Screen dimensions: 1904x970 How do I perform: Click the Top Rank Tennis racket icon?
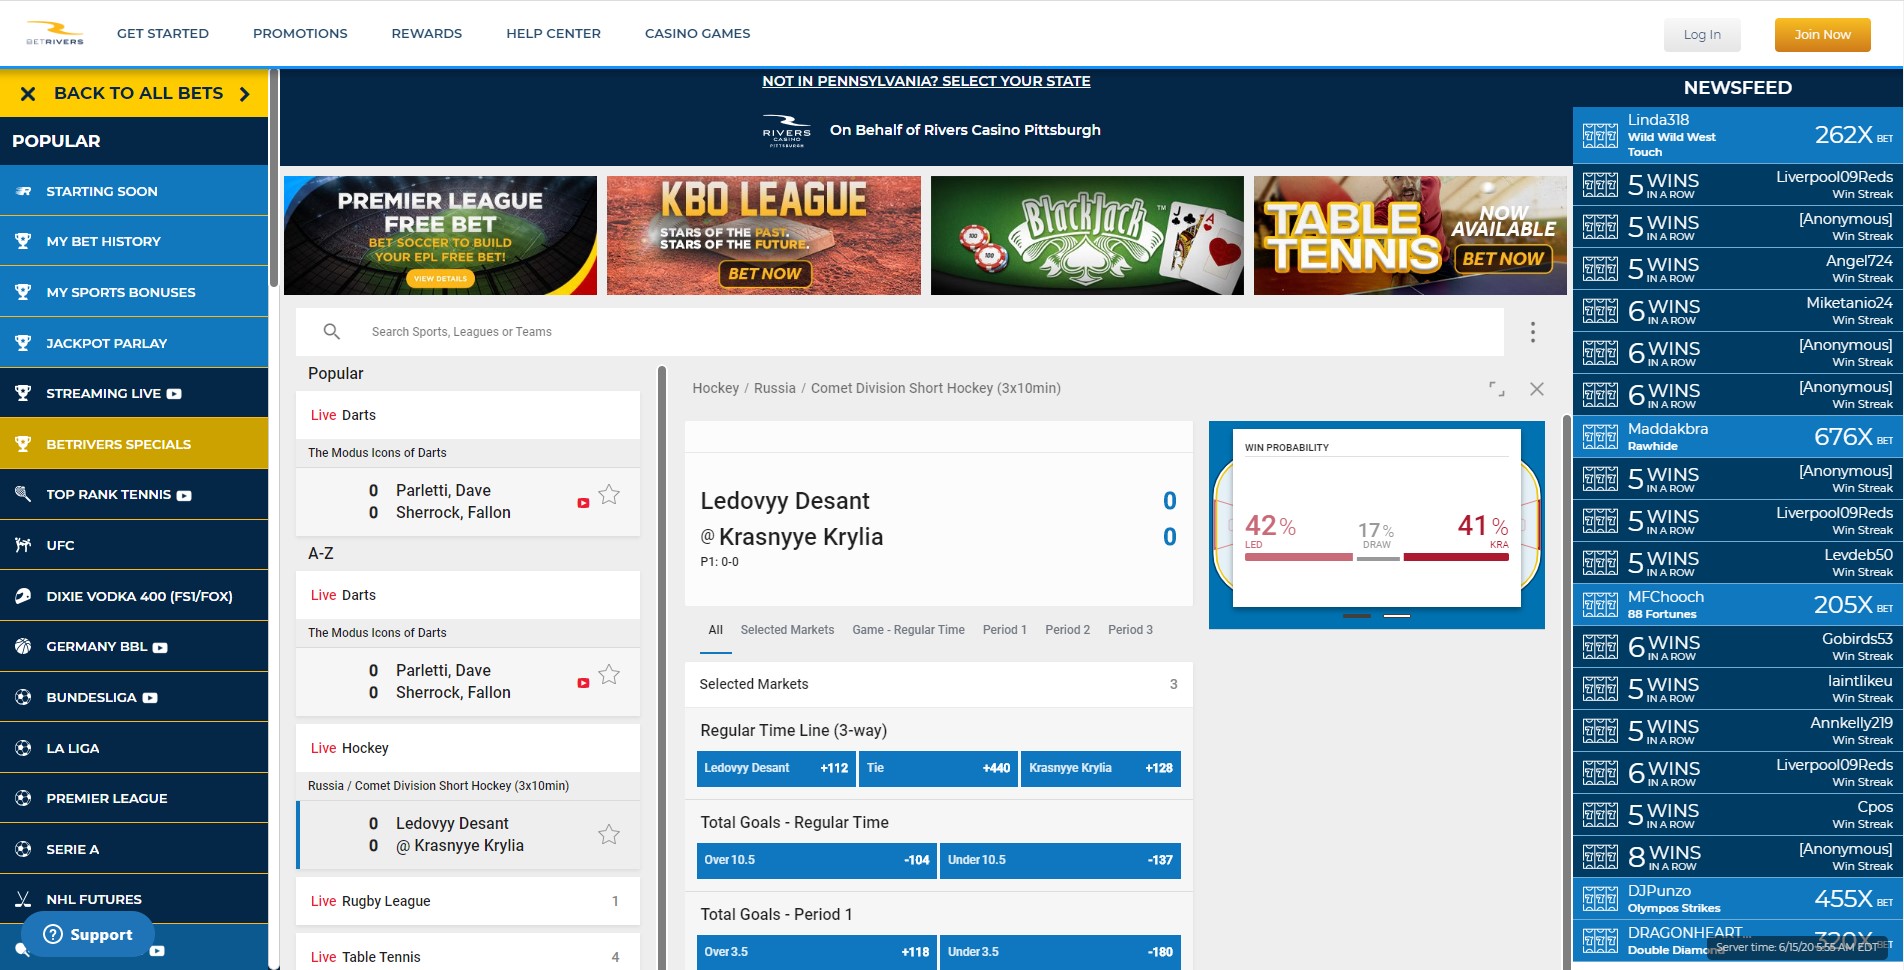tap(23, 494)
